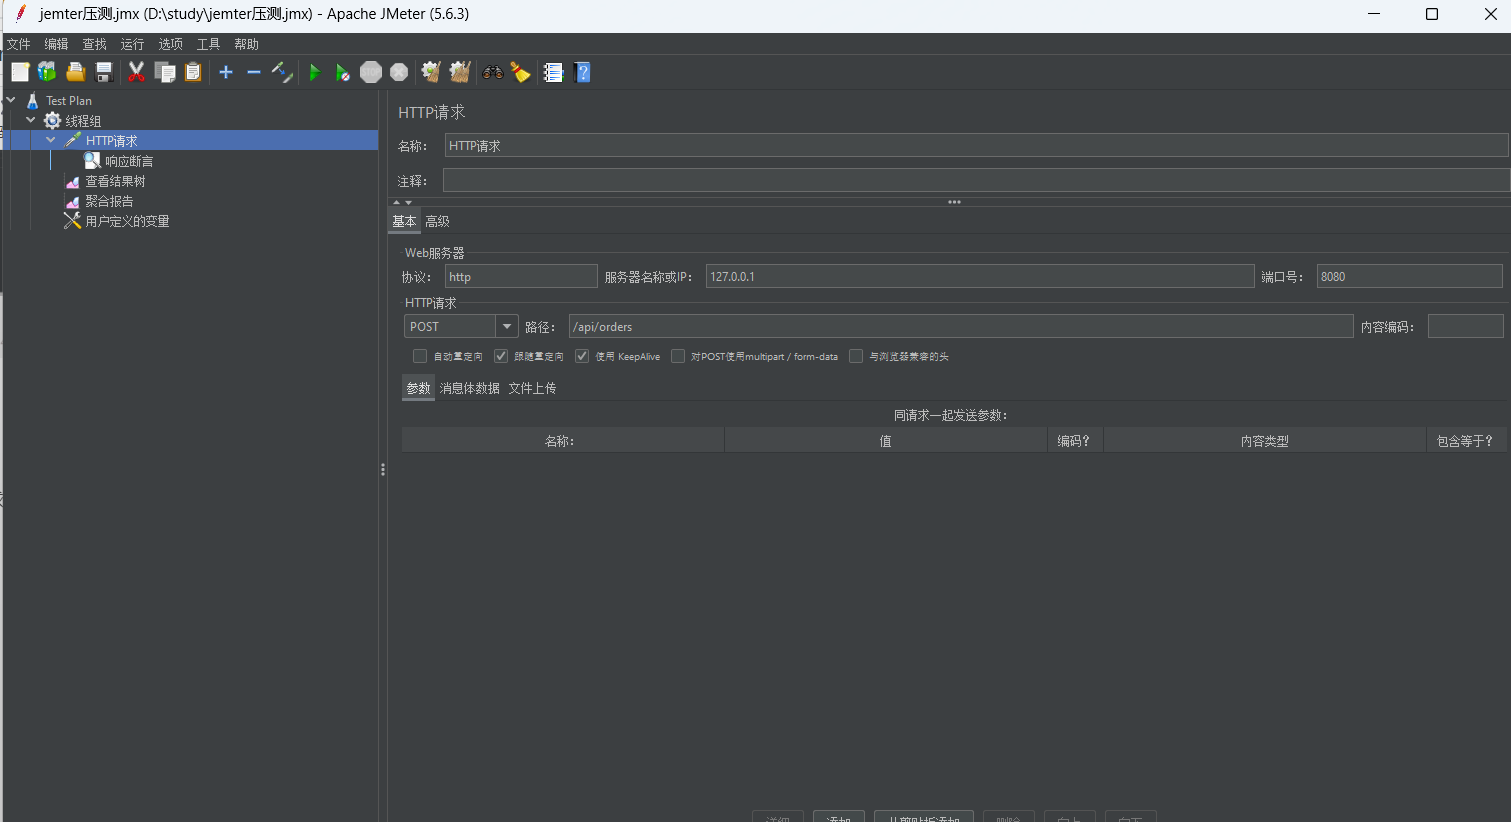1511x822 pixels.
Task: Save the test plan with floppy icon
Action: [103, 72]
